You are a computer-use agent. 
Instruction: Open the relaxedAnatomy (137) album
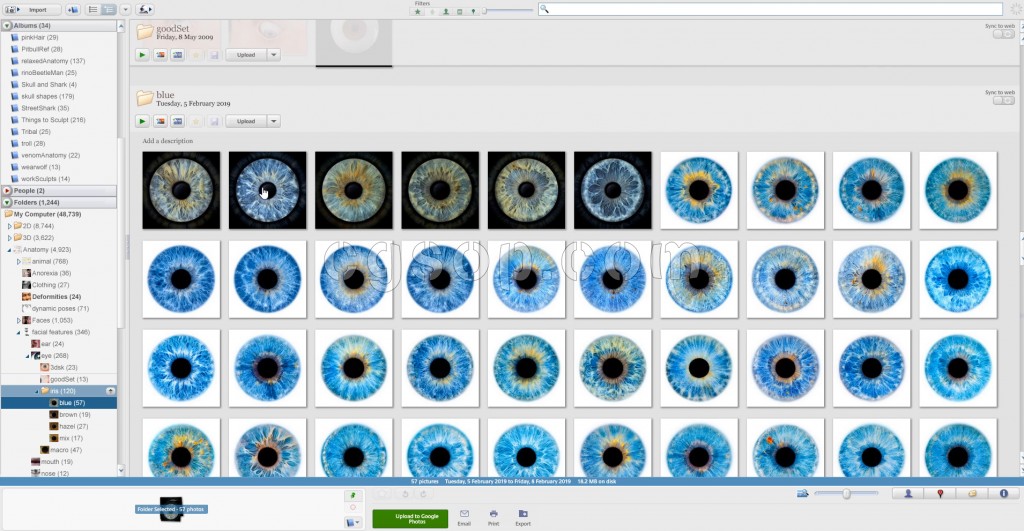tap(53, 61)
